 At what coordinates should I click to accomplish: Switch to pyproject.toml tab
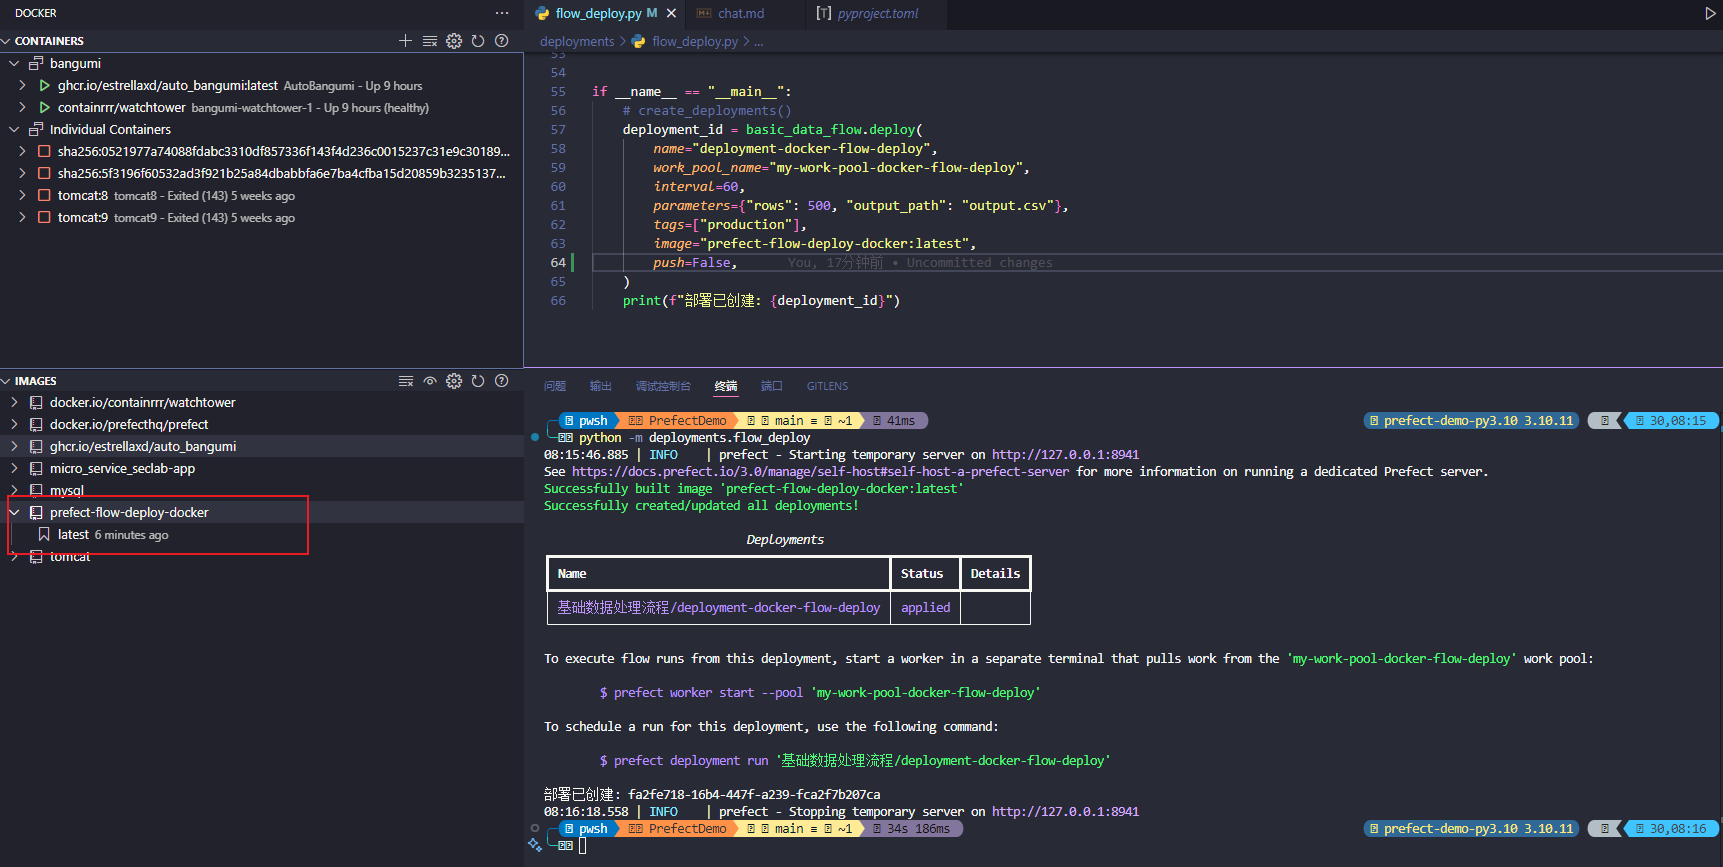[877, 14]
